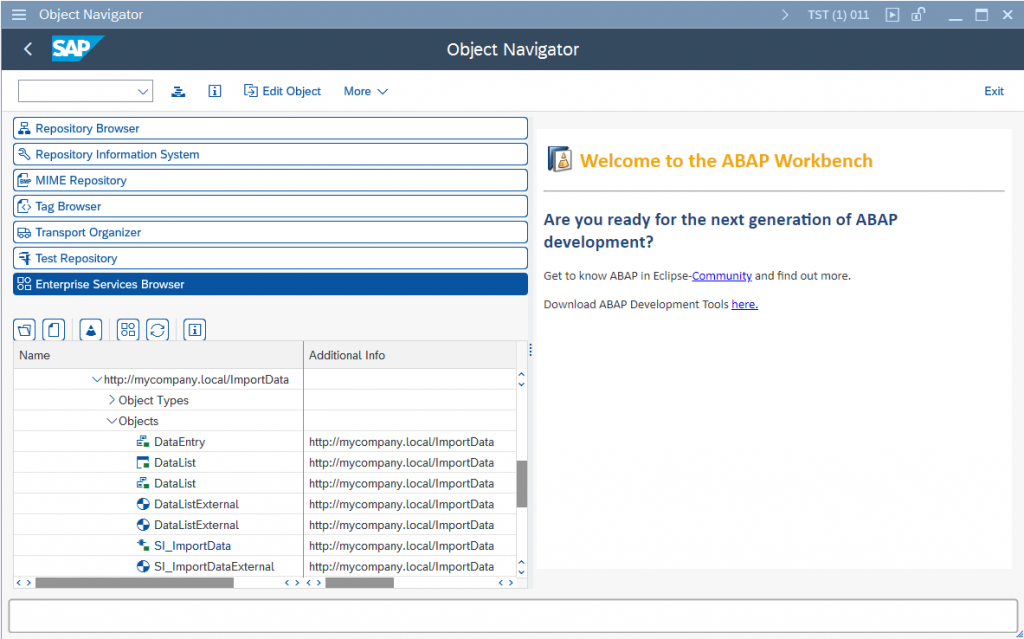
Task: Click the TST (1) 011 system label
Action: pos(839,14)
